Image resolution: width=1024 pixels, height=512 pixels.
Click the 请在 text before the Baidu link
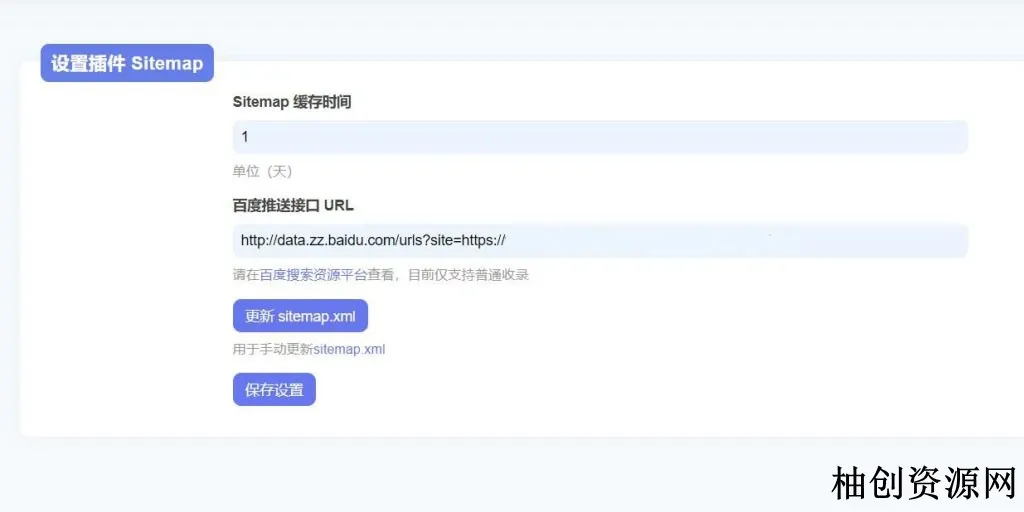pyautogui.click(x=246, y=275)
